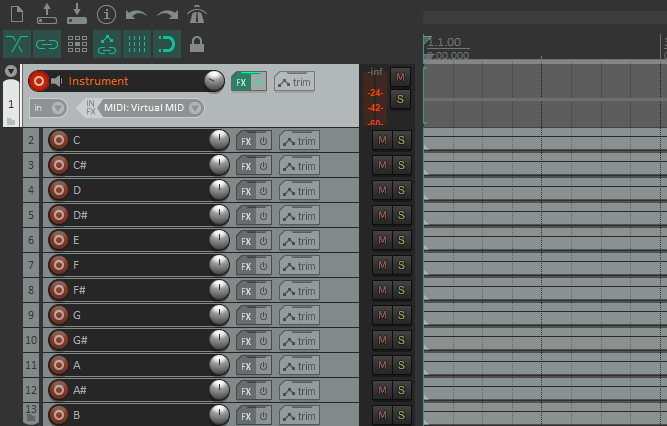Toggle ripple editing grid icon

click(76, 44)
